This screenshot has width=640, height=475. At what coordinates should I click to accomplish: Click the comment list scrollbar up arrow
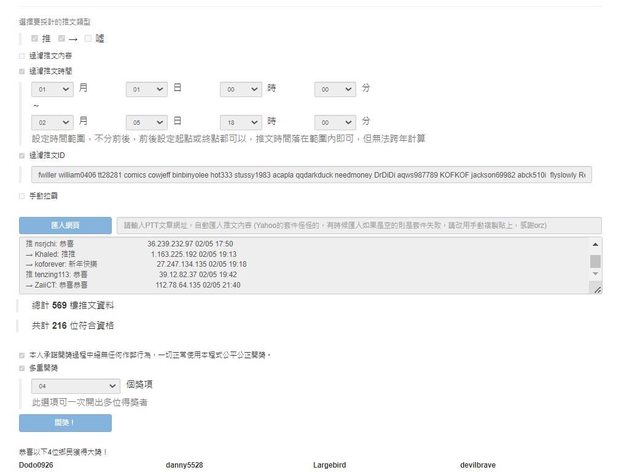[596, 246]
